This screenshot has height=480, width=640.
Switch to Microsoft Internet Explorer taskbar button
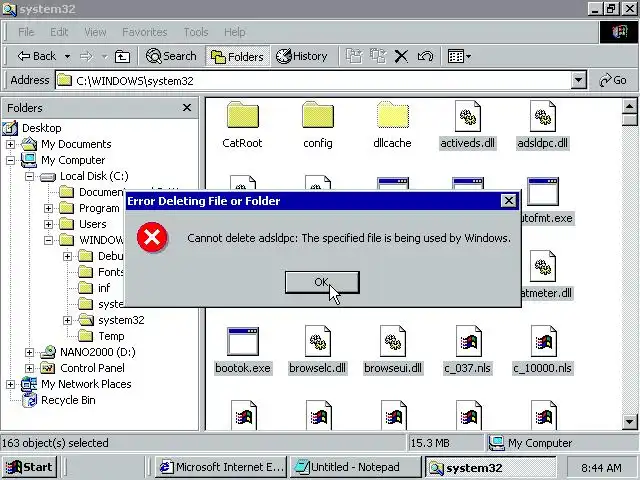[x=221, y=467]
